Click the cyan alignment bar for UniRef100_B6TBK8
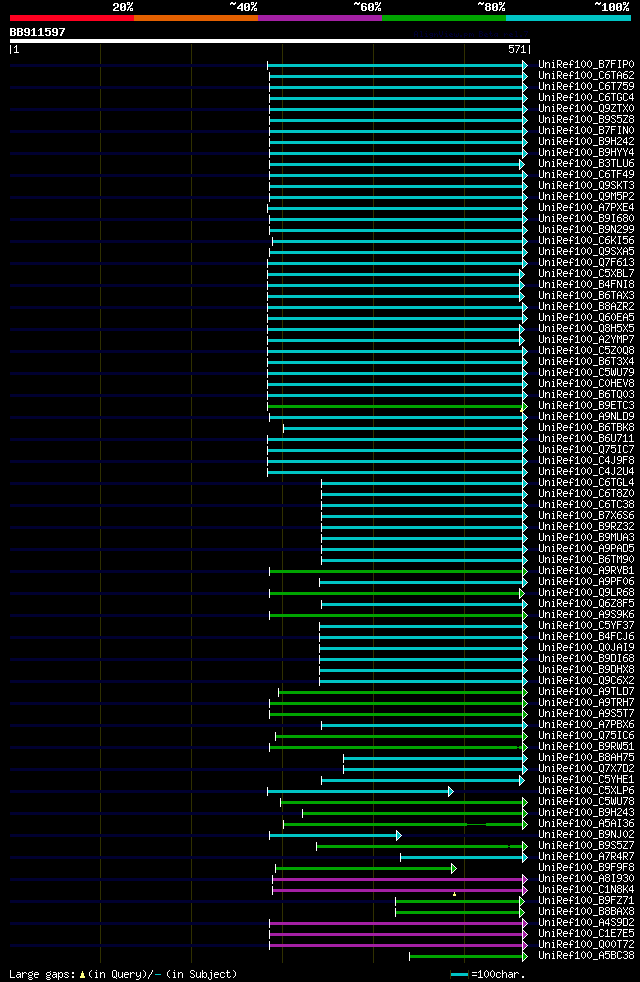The image size is (640, 982). coord(405,428)
